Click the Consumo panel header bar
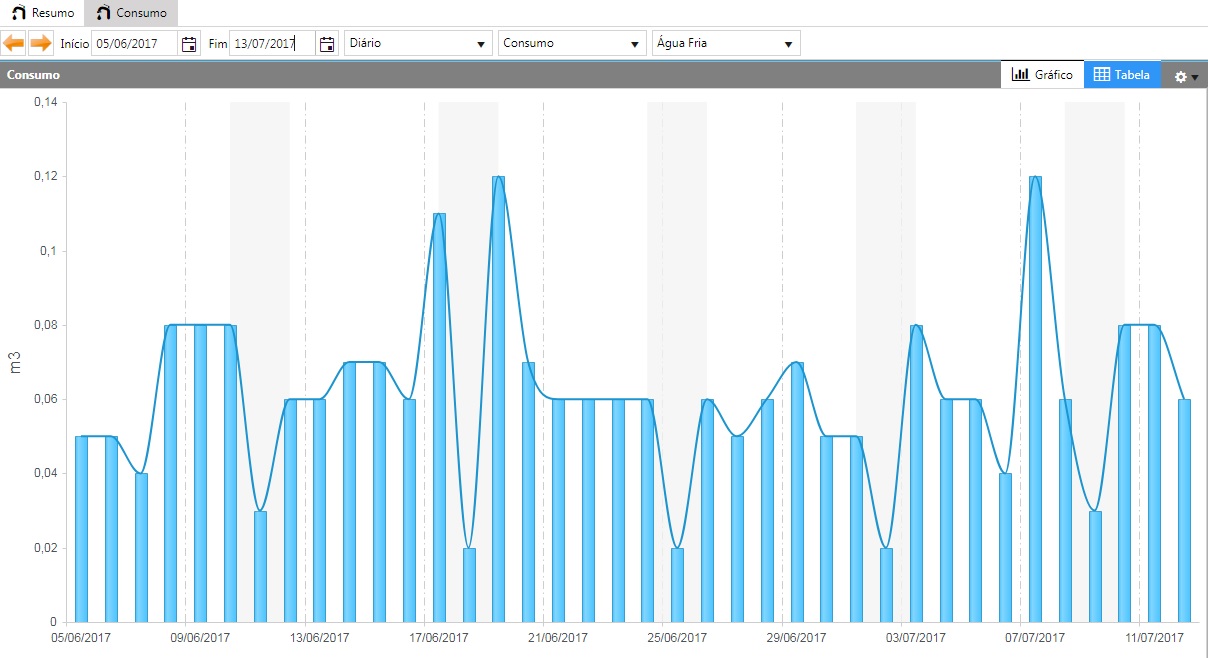1208x658 pixels. pyautogui.click(x=500, y=75)
